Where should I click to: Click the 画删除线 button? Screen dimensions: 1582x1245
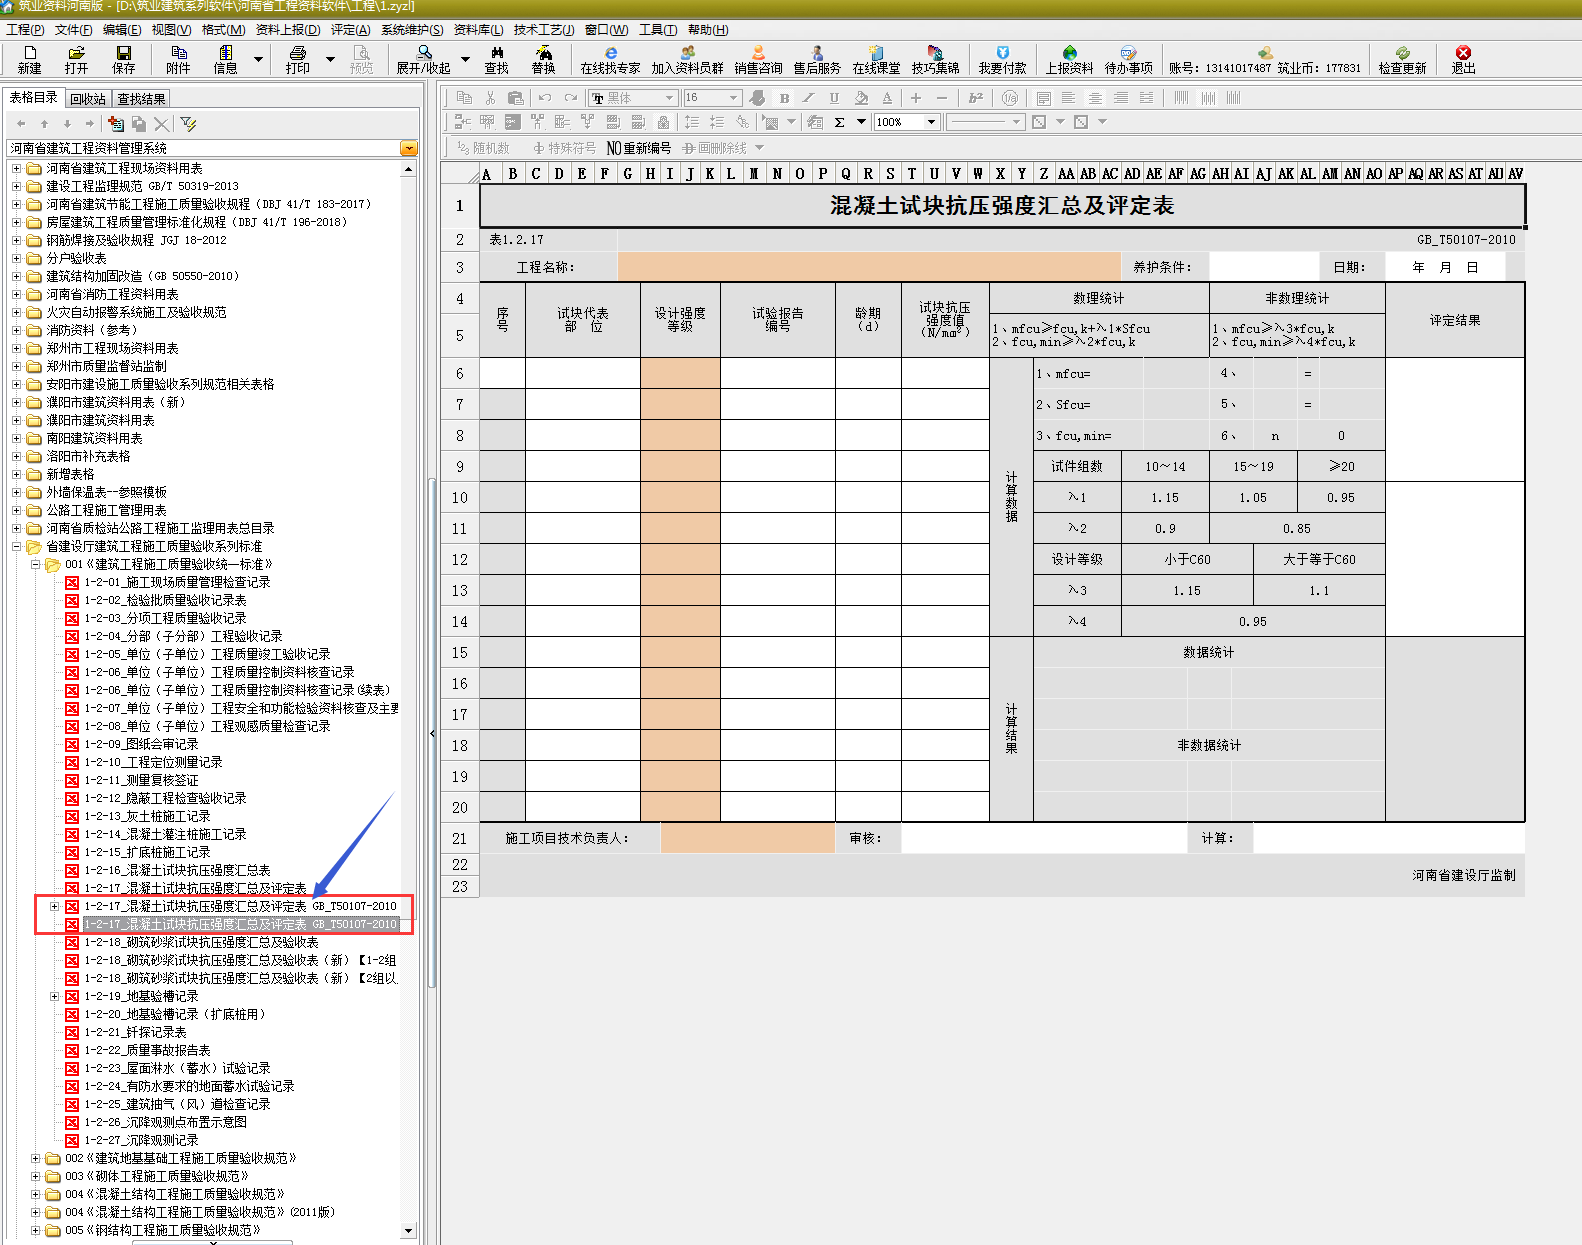click(715, 148)
